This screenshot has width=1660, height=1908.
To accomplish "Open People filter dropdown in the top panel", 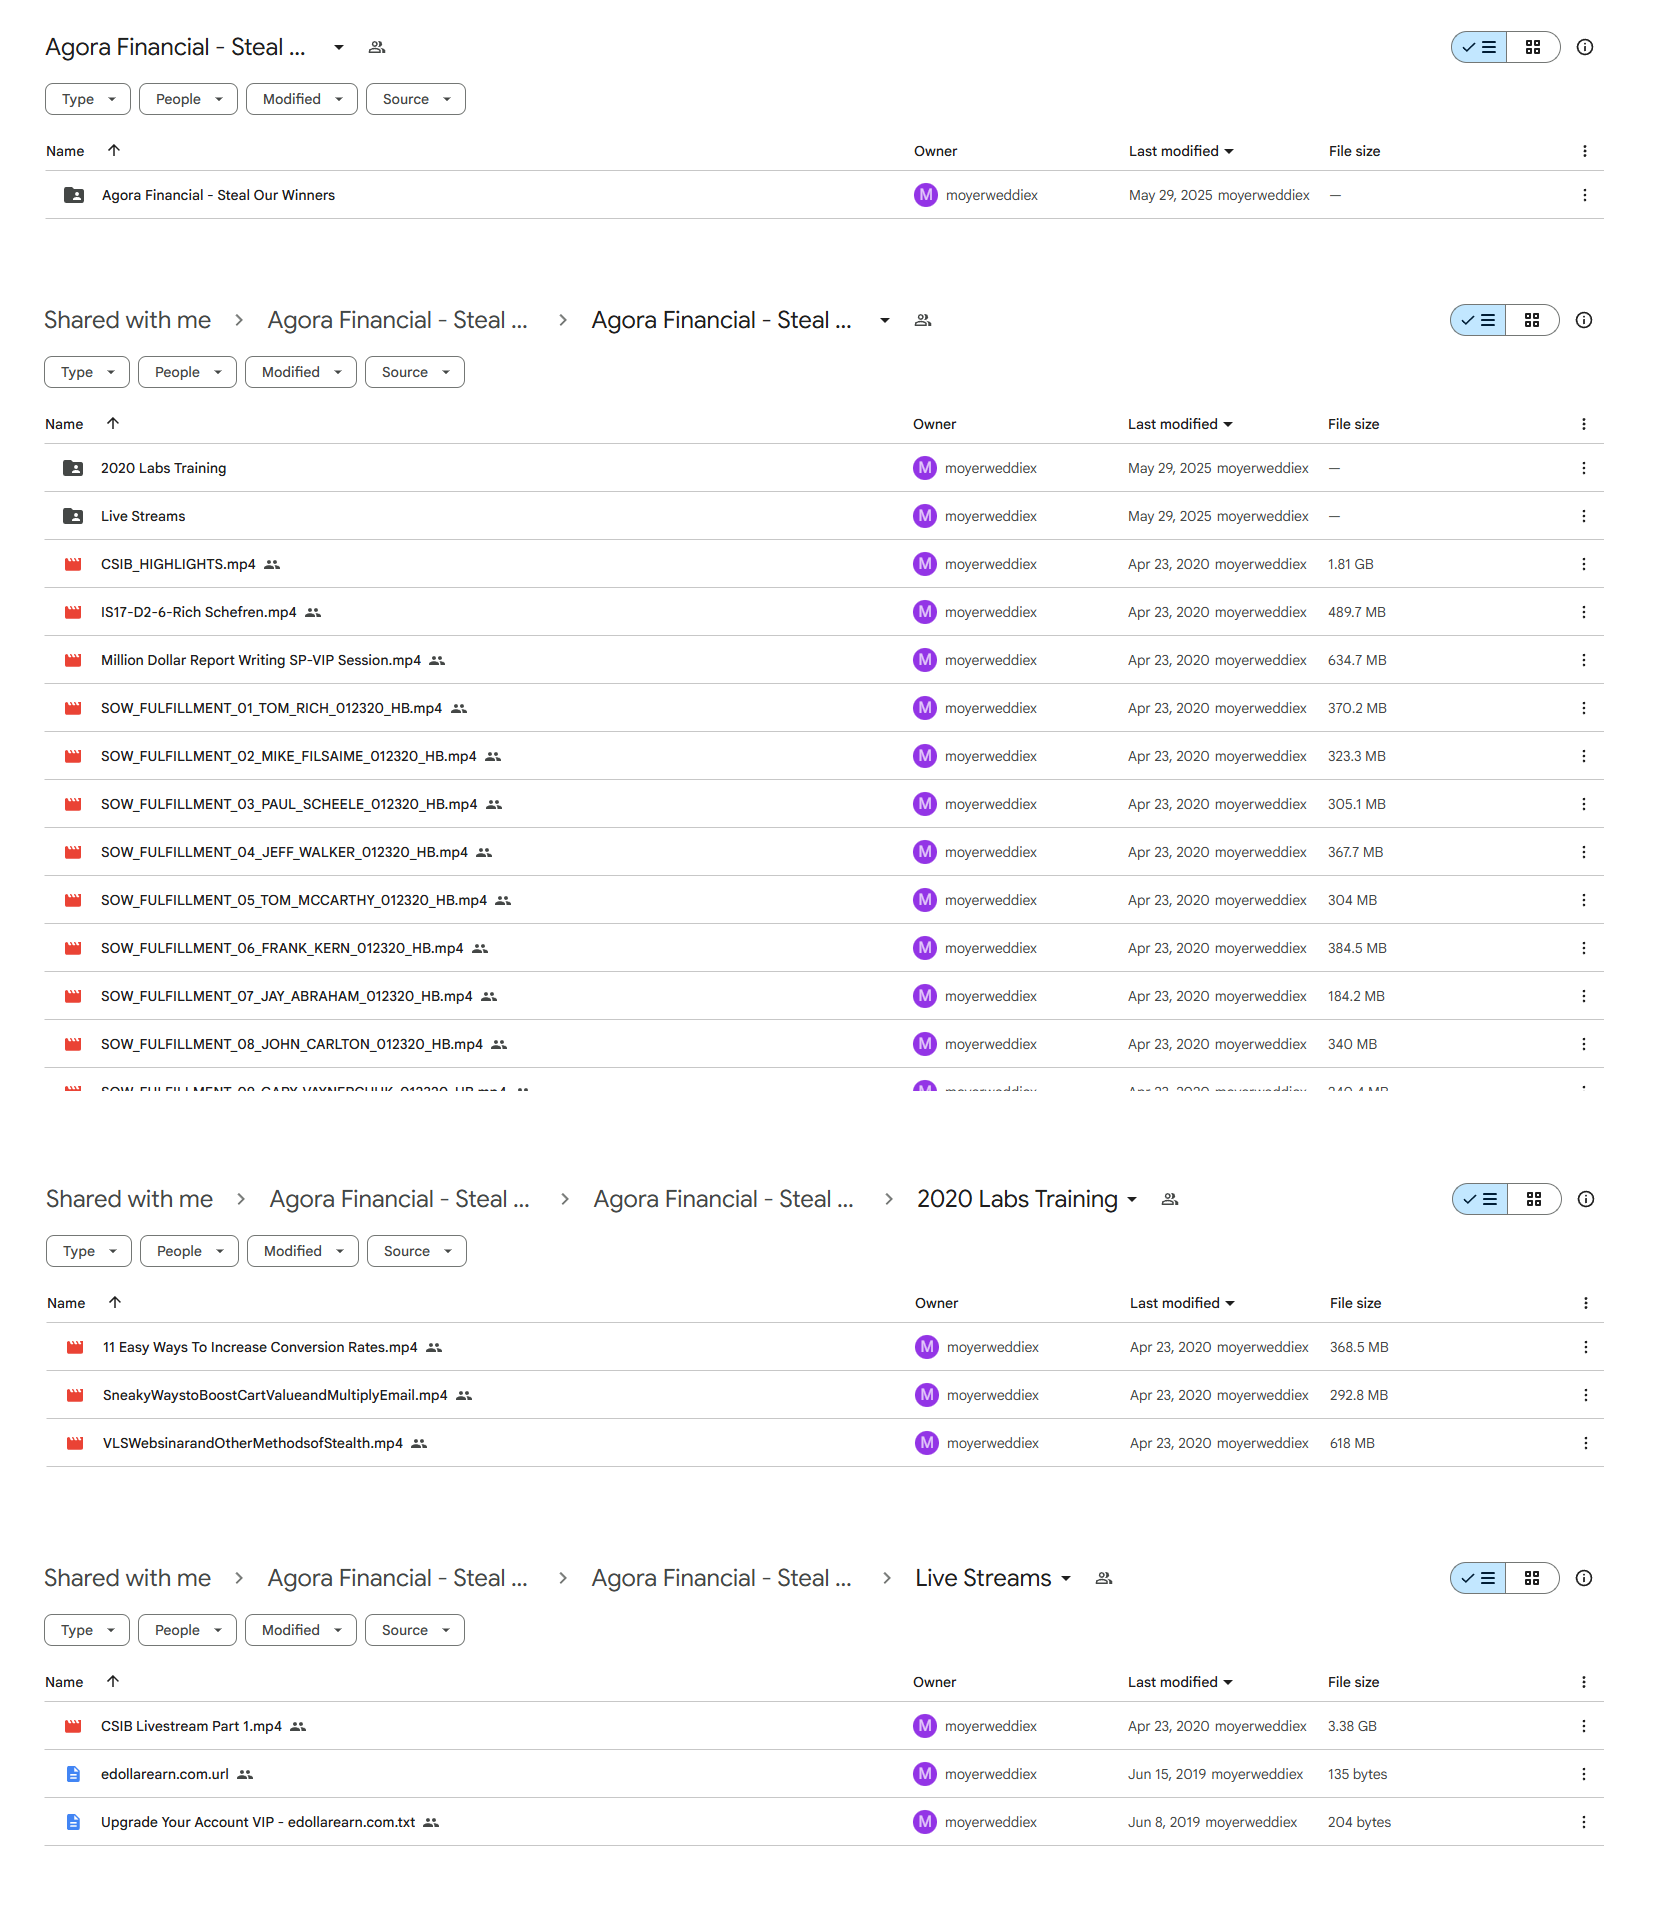I will coord(188,99).
